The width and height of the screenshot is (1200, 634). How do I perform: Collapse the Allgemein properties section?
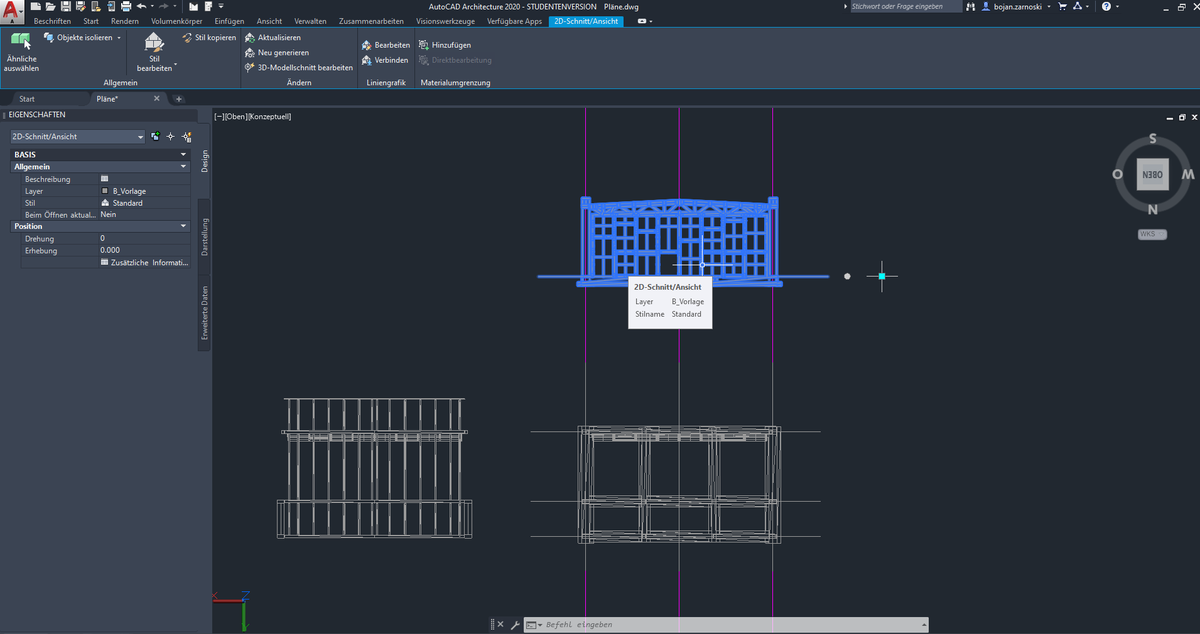coord(183,167)
